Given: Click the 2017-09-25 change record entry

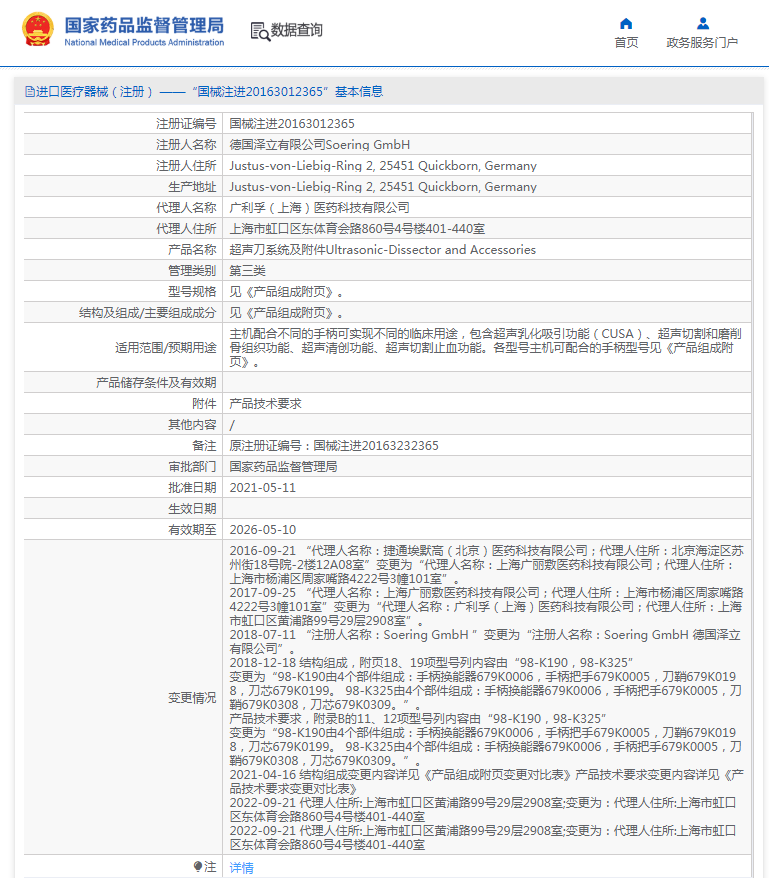Looking at the screenshot, I should [486, 606].
